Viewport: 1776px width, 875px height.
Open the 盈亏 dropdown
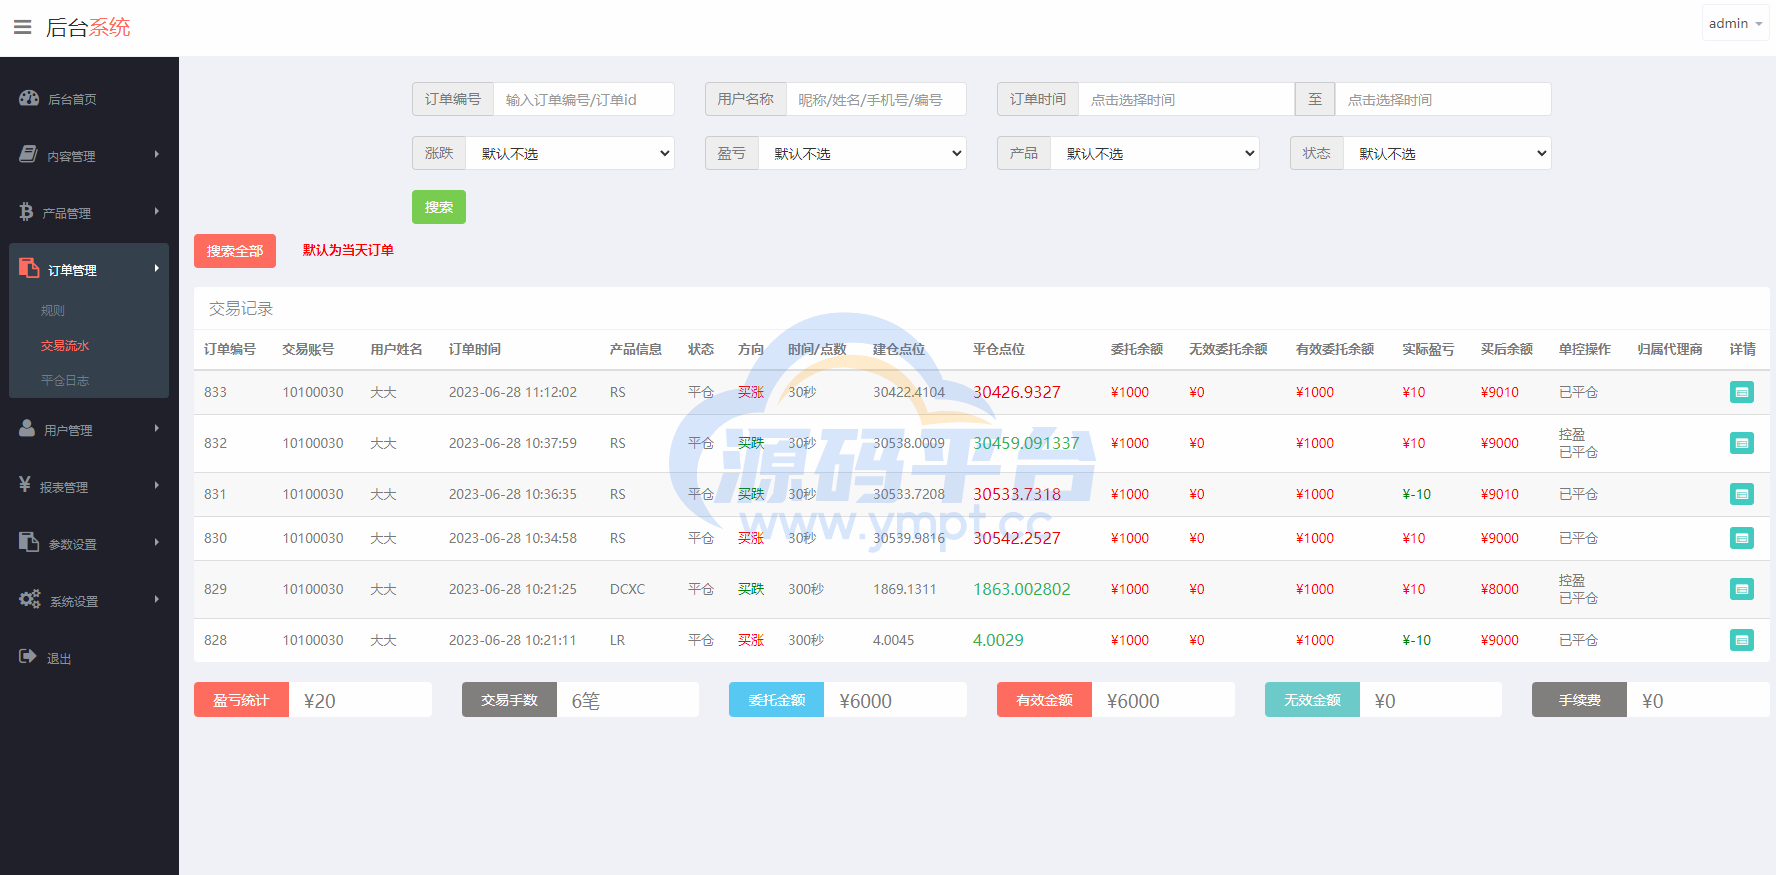pos(862,153)
